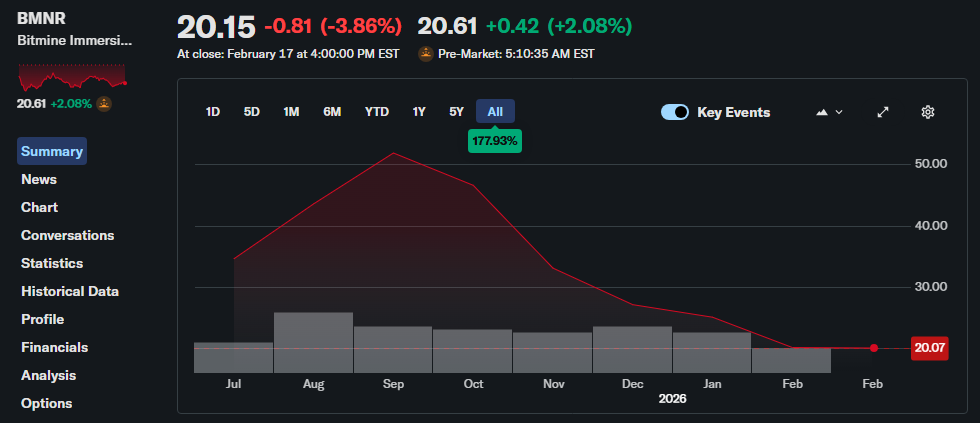This screenshot has height=423, width=980.
Task: Switch chart to 1M range
Action: (291, 112)
